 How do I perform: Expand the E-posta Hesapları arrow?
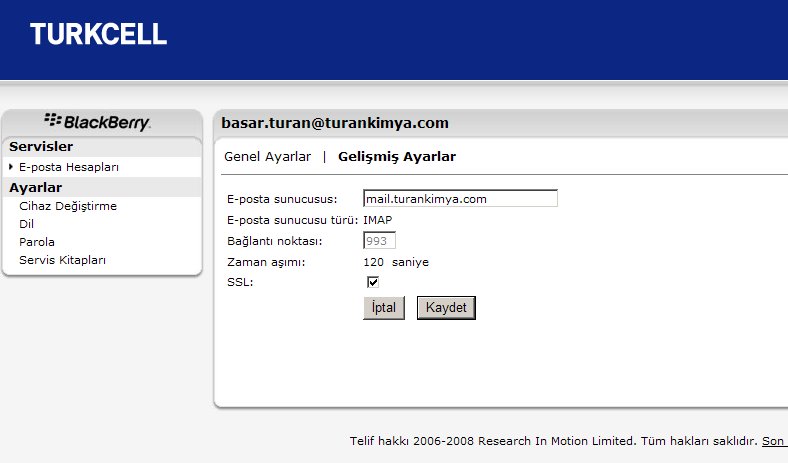(x=11, y=166)
